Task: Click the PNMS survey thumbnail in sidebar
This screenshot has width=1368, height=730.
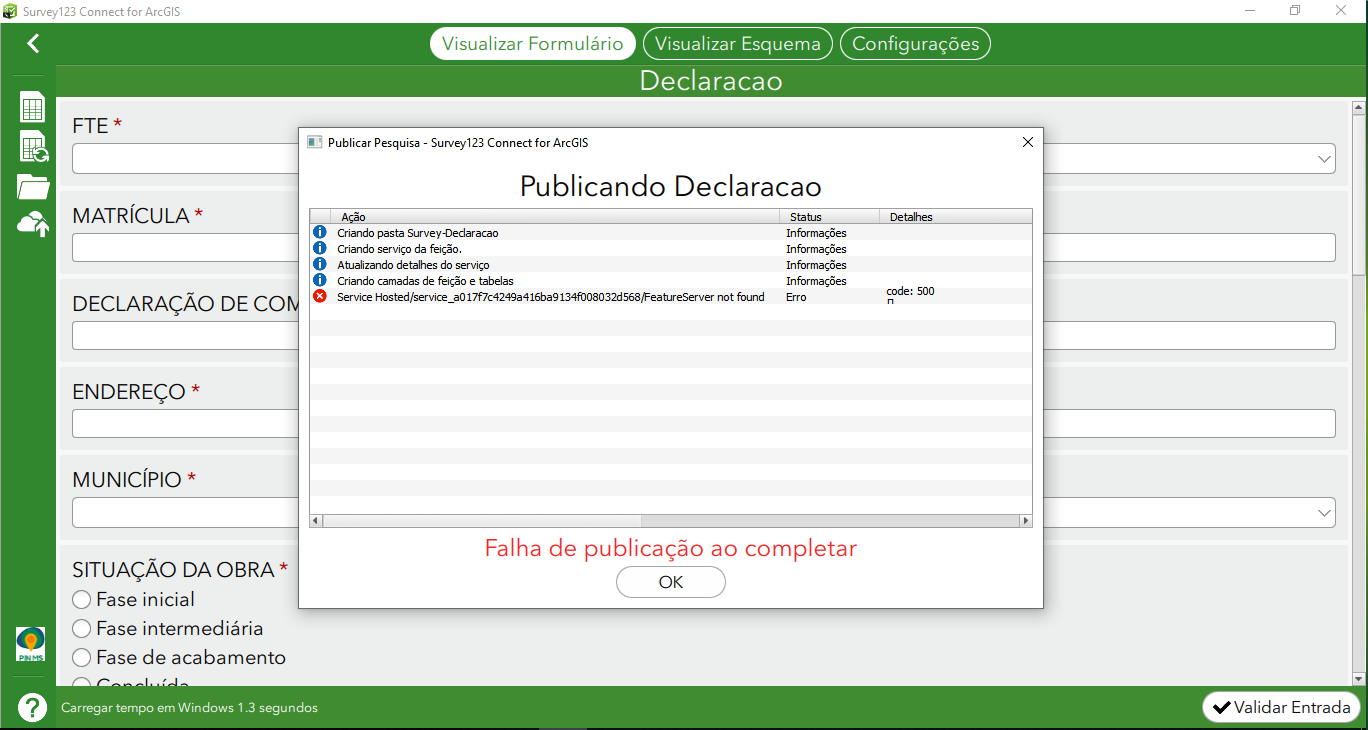Action: coord(31,644)
